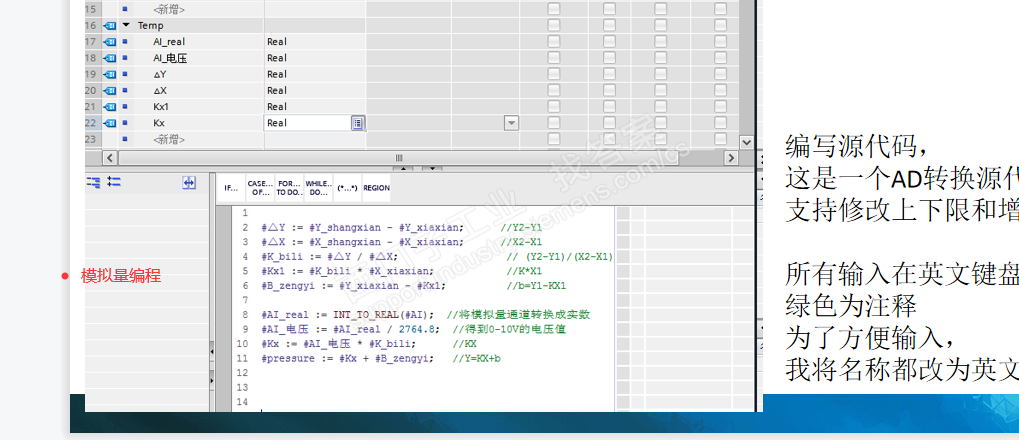Tick the first checkbox in the Kx row
The image size is (1019, 440).
click(553, 123)
